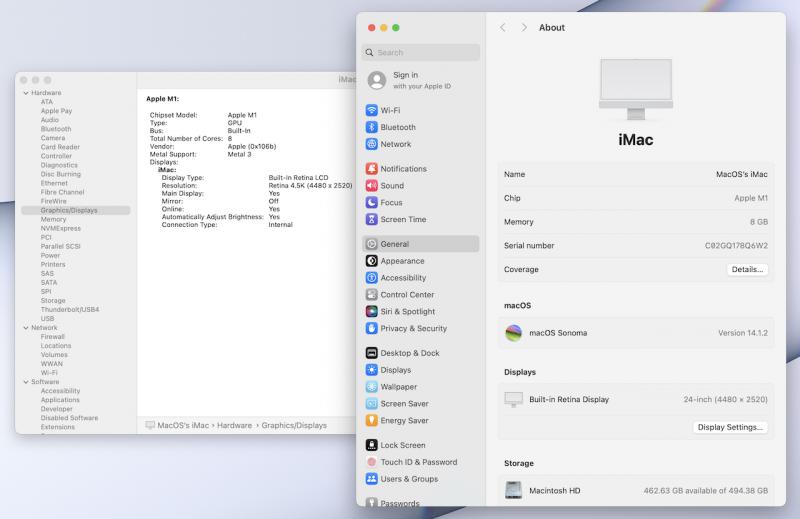The height and width of the screenshot is (519, 800).
Task: Go back using the back arrow
Action: click(503, 27)
